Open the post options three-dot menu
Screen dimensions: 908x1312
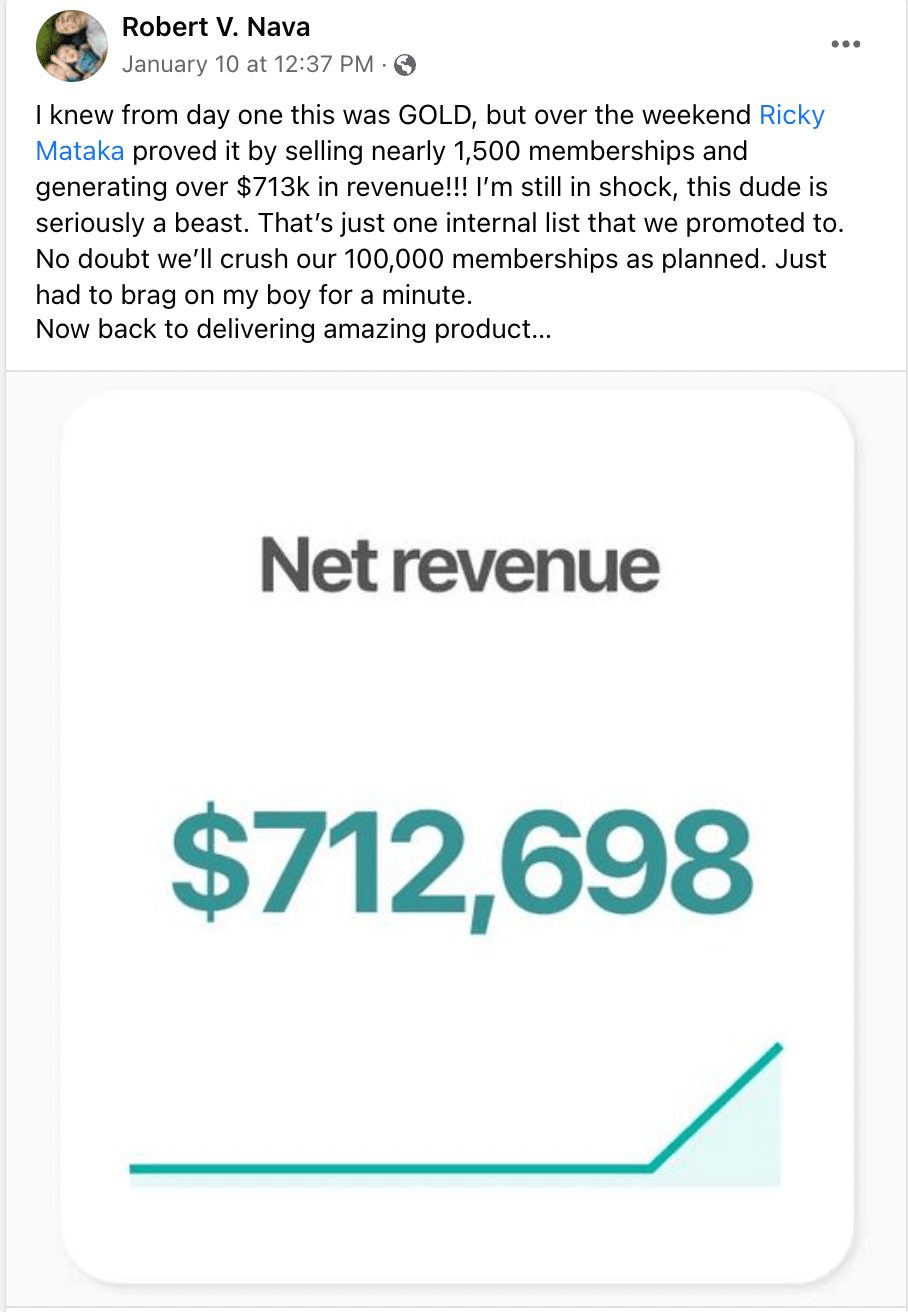[x=846, y=44]
